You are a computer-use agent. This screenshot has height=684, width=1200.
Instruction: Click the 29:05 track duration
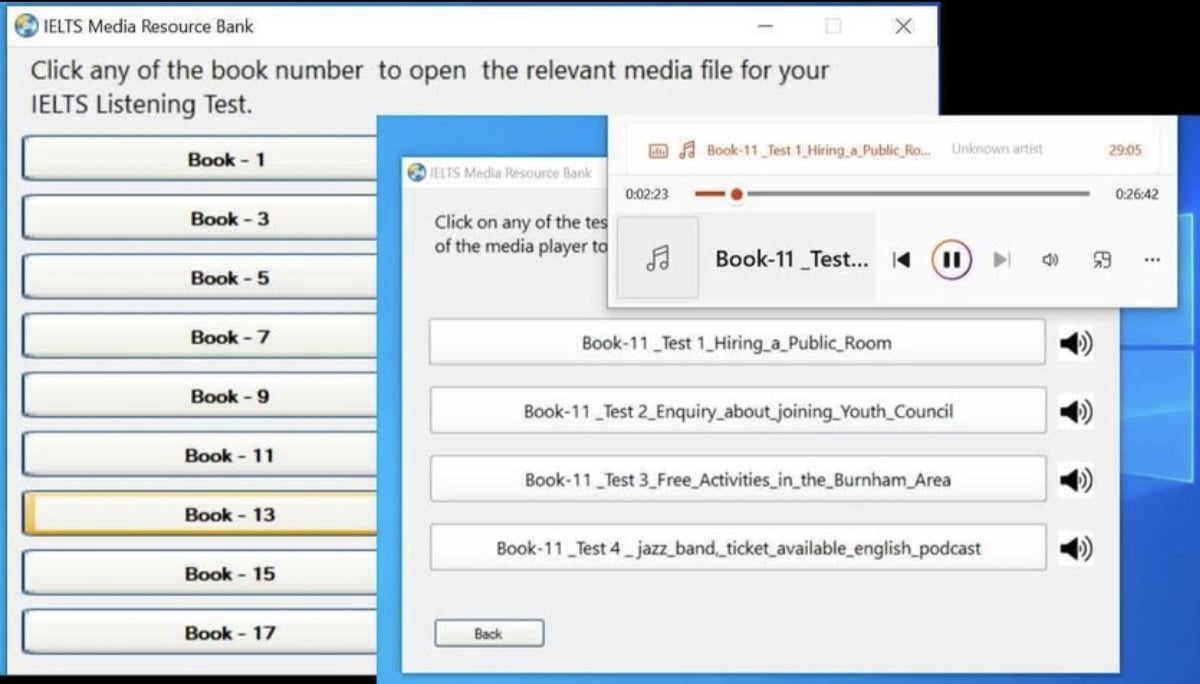tap(1125, 150)
